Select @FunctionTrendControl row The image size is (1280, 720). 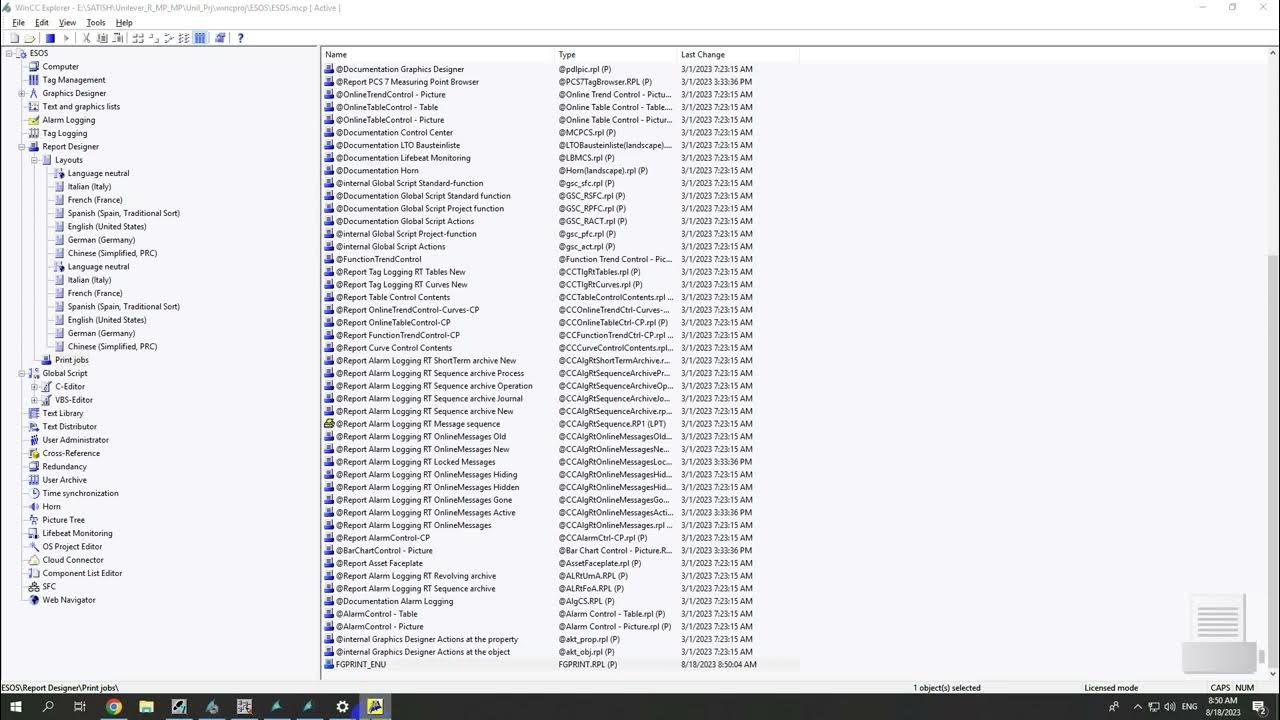click(560, 259)
